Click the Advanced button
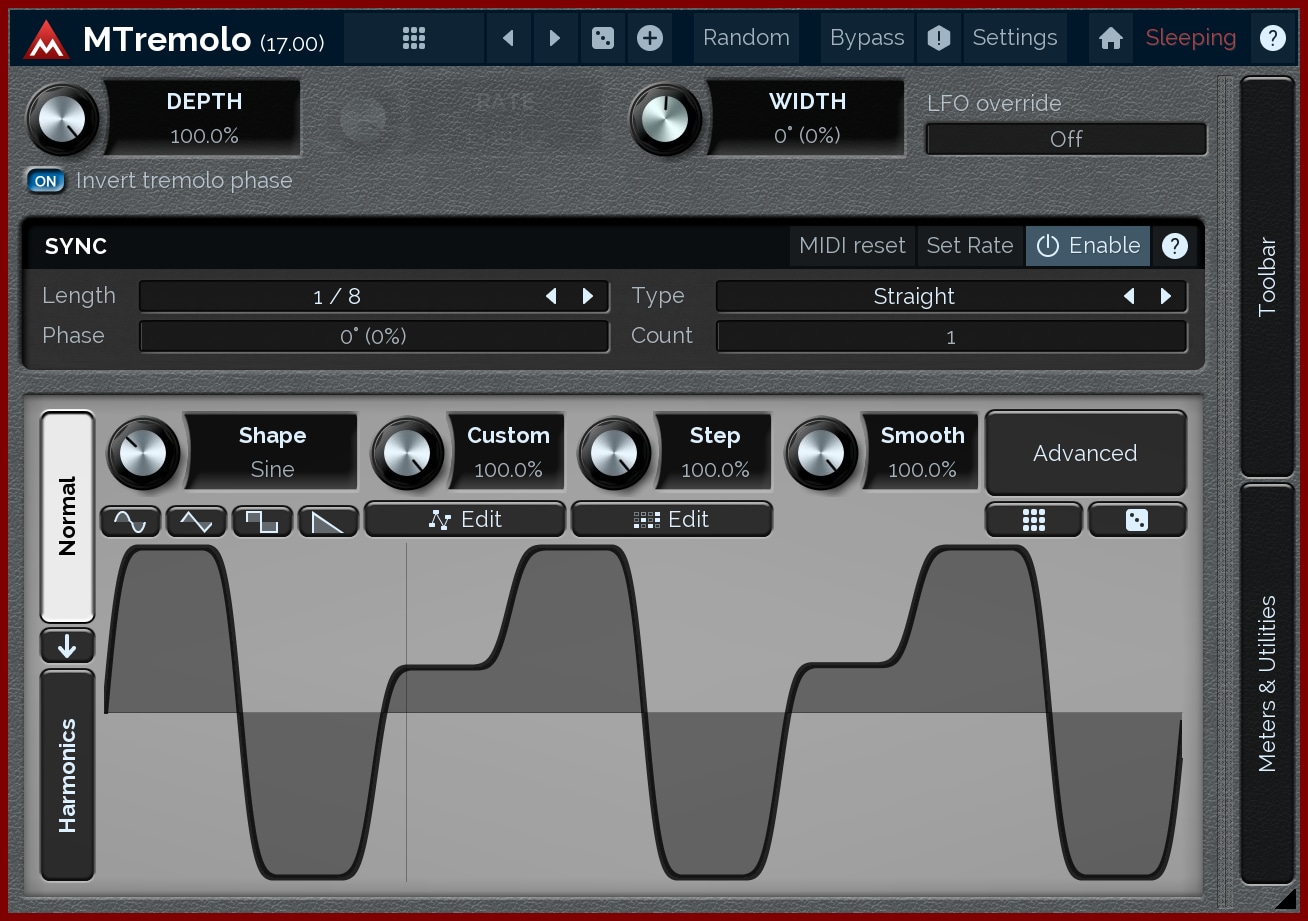The image size is (1308, 921). point(1085,453)
